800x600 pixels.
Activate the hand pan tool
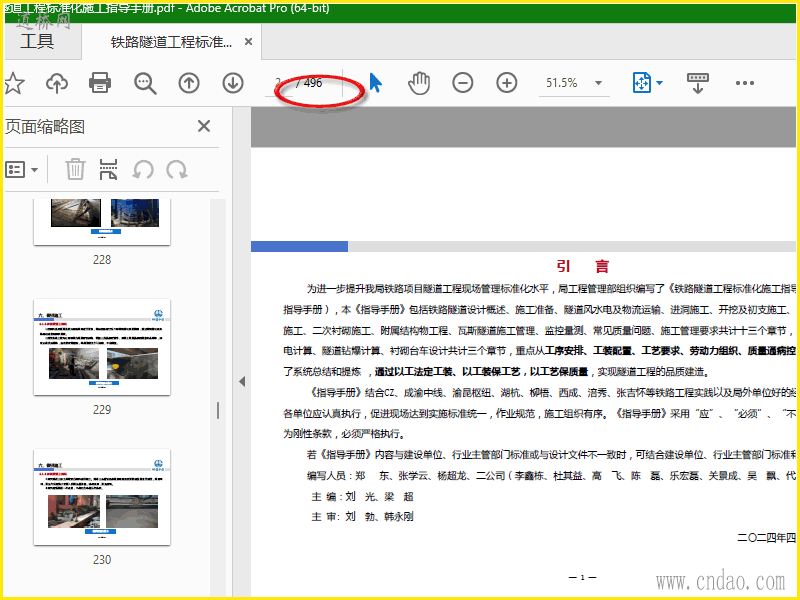(419, 83)
